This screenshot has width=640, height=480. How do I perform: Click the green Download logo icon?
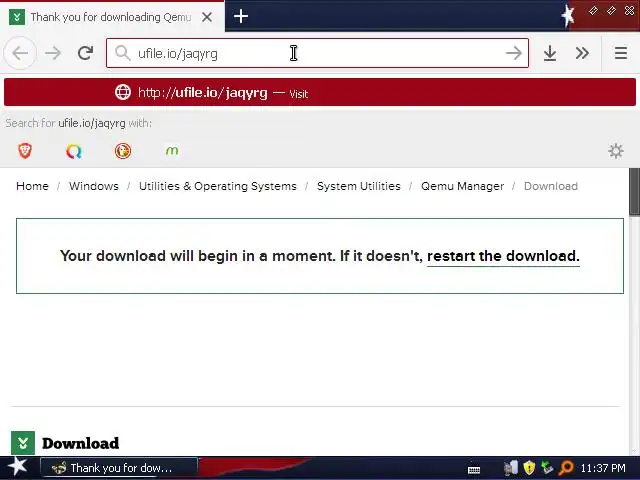[x=23, y=443]
